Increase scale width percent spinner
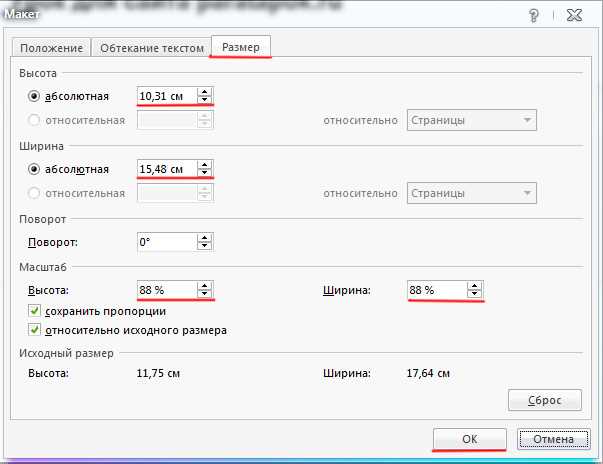This screenshot has height=464, width=603. tap(475, 286)
